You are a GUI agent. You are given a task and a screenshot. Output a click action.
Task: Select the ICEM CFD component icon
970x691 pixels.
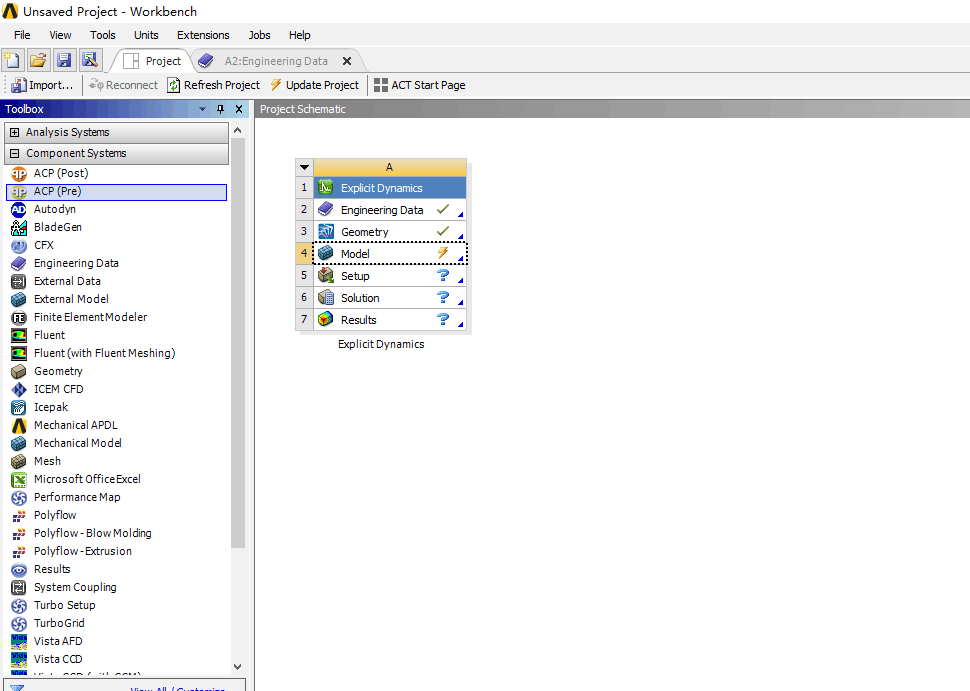tap(18, 389)
